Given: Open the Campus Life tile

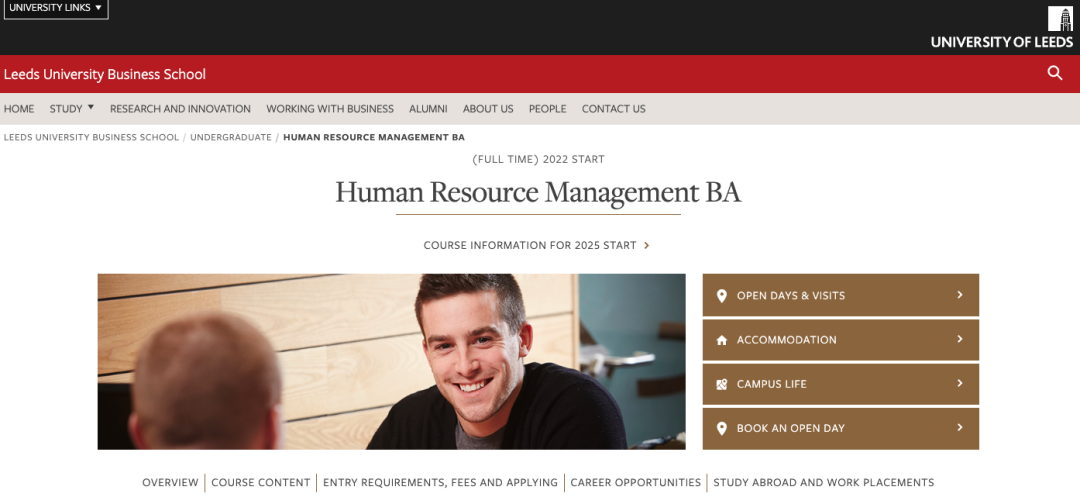Looking at the screenshot, I should coord(840,383).
